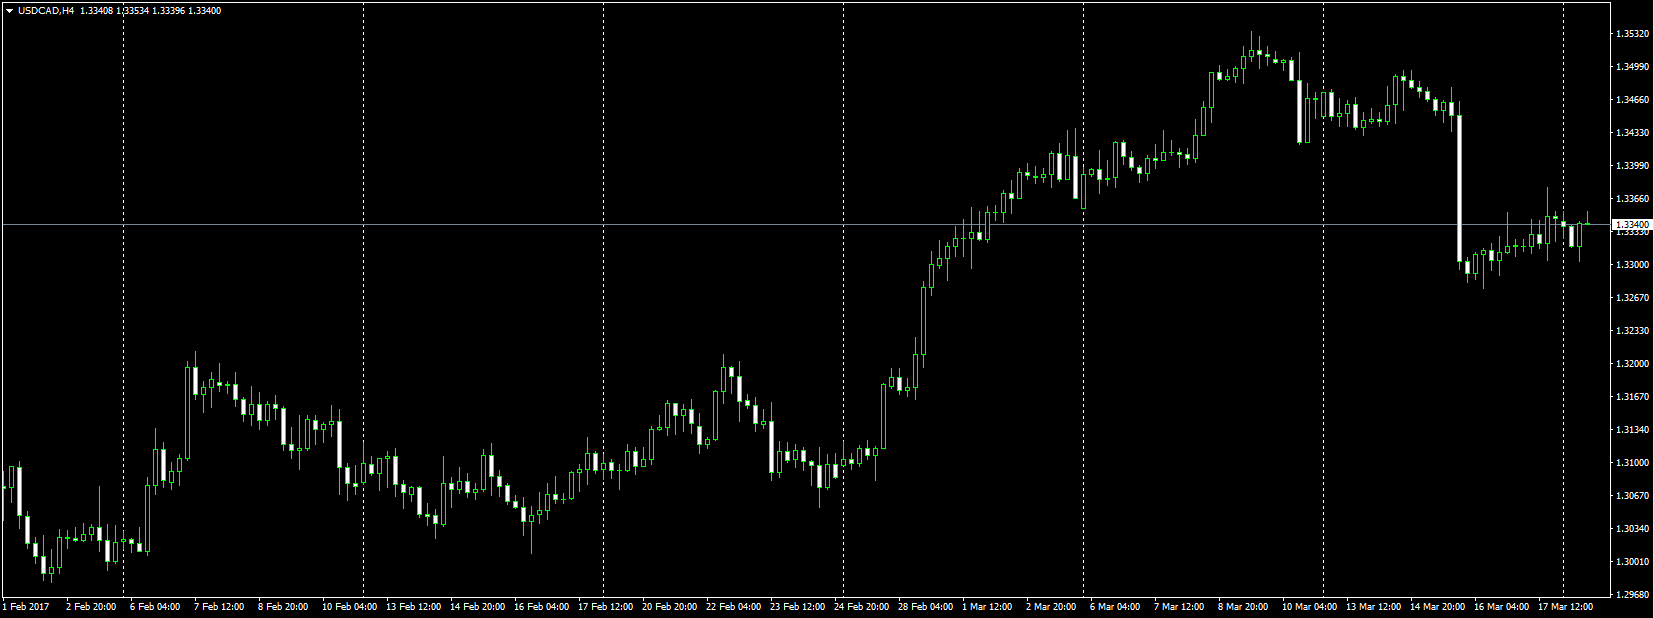This screenshot has width=1654, height=618.
Task: Click the tall bullish candle near 7 Feb 12:00
Action: pos(187,410)
